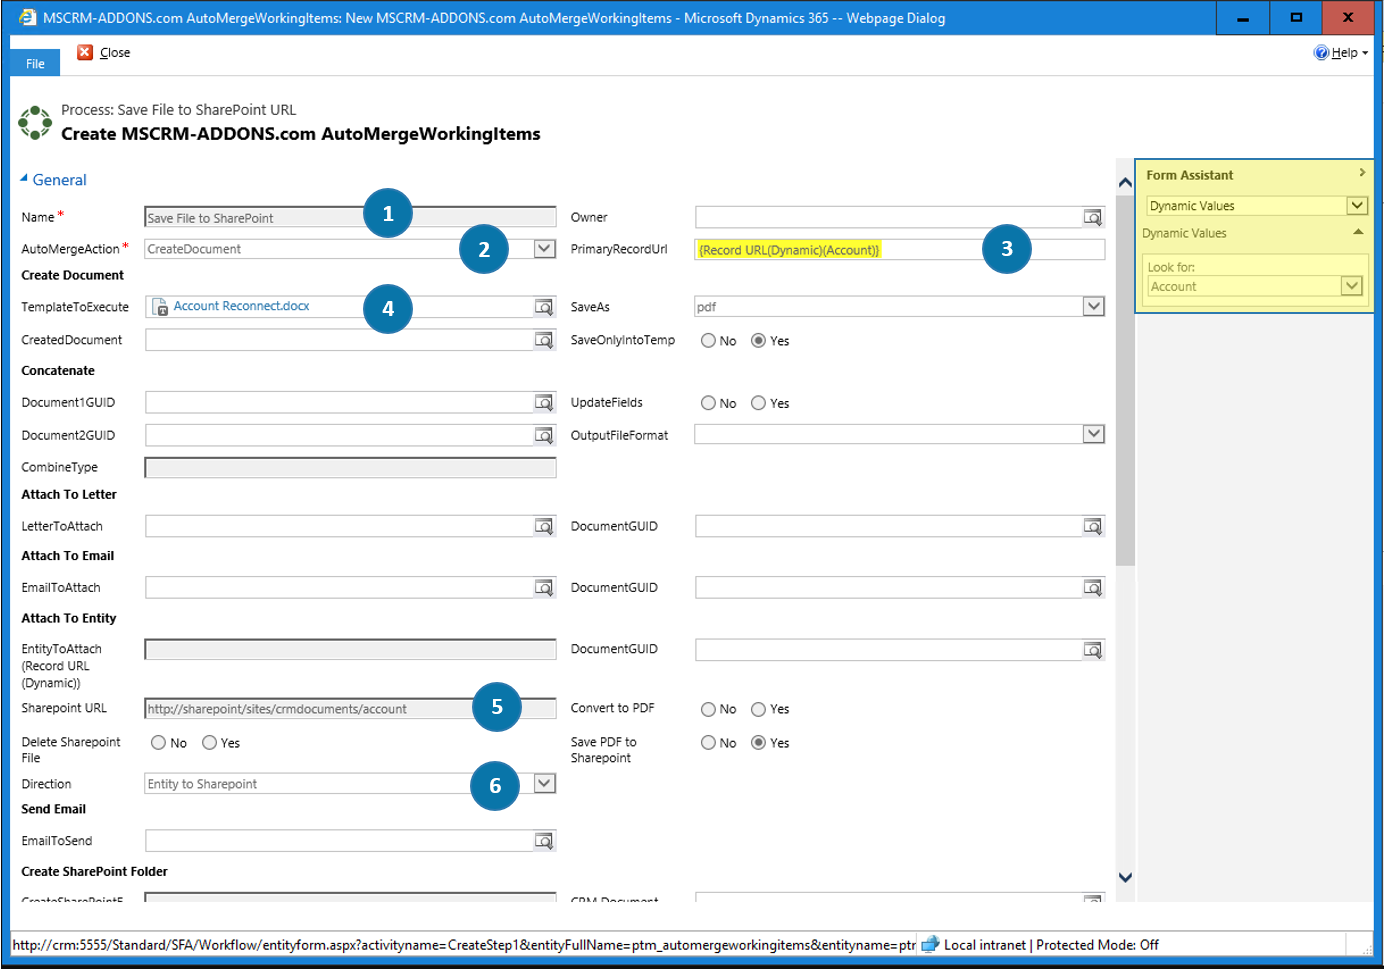This screenshot has height=969, width=1384.
Task: Open lookup icon for Document2GUID field
Action: [x=544, y=435]
